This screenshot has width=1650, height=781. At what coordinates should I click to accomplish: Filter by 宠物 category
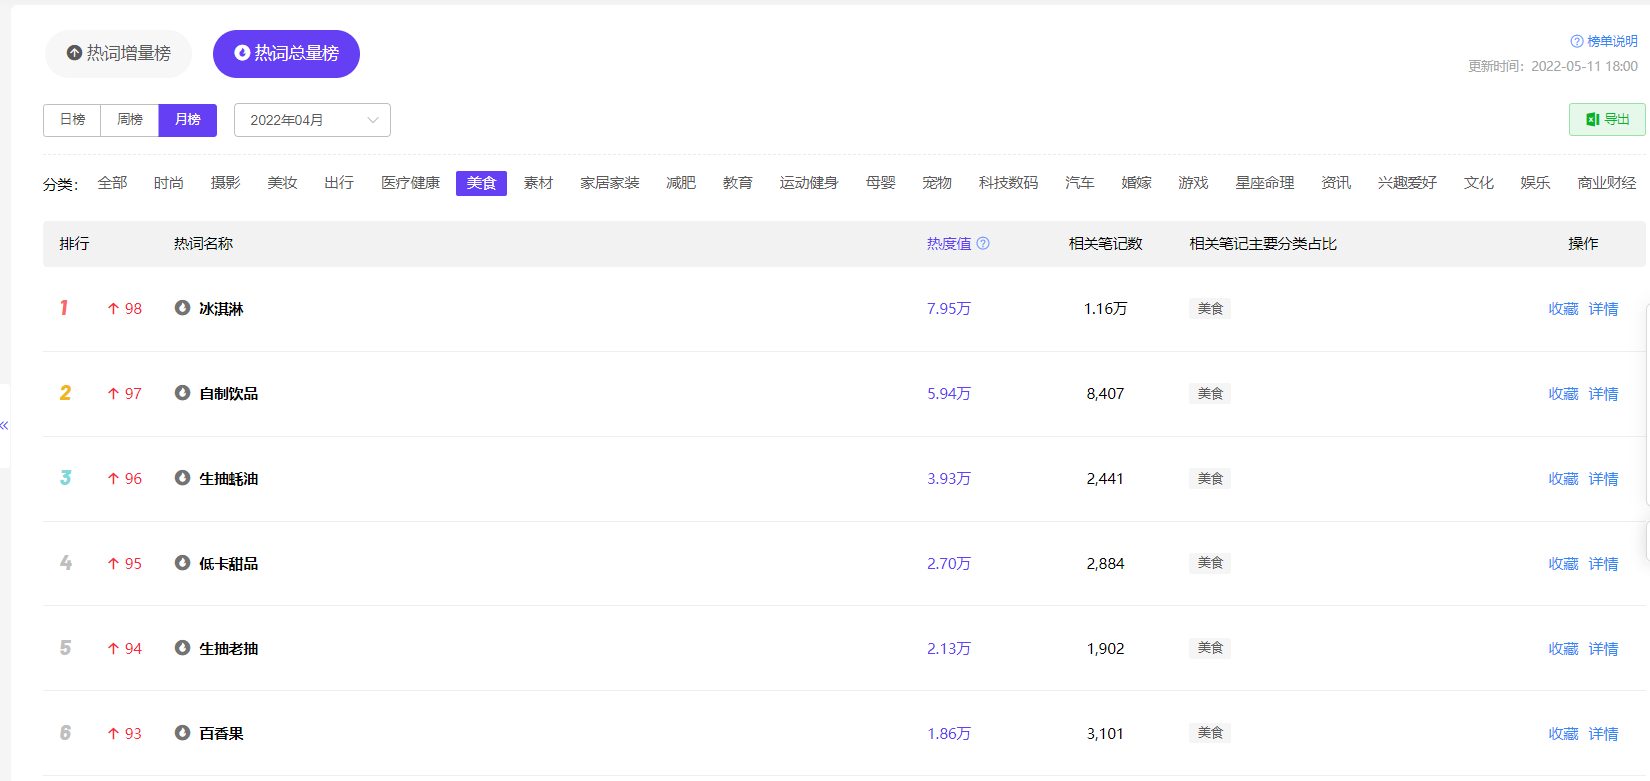click(937, 183)
